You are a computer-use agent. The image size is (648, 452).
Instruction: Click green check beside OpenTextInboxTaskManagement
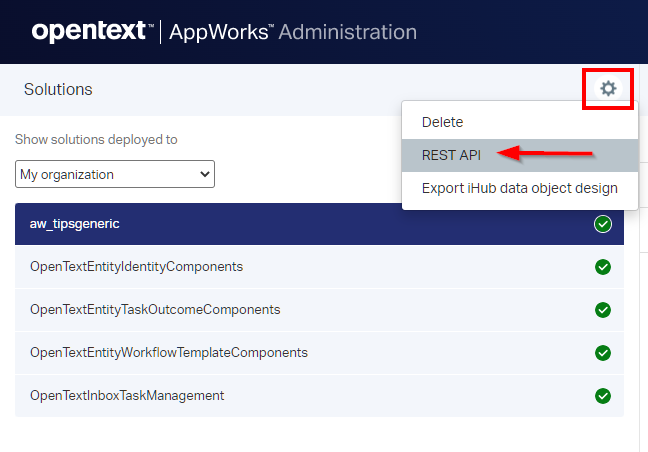(x=602, y=396)
